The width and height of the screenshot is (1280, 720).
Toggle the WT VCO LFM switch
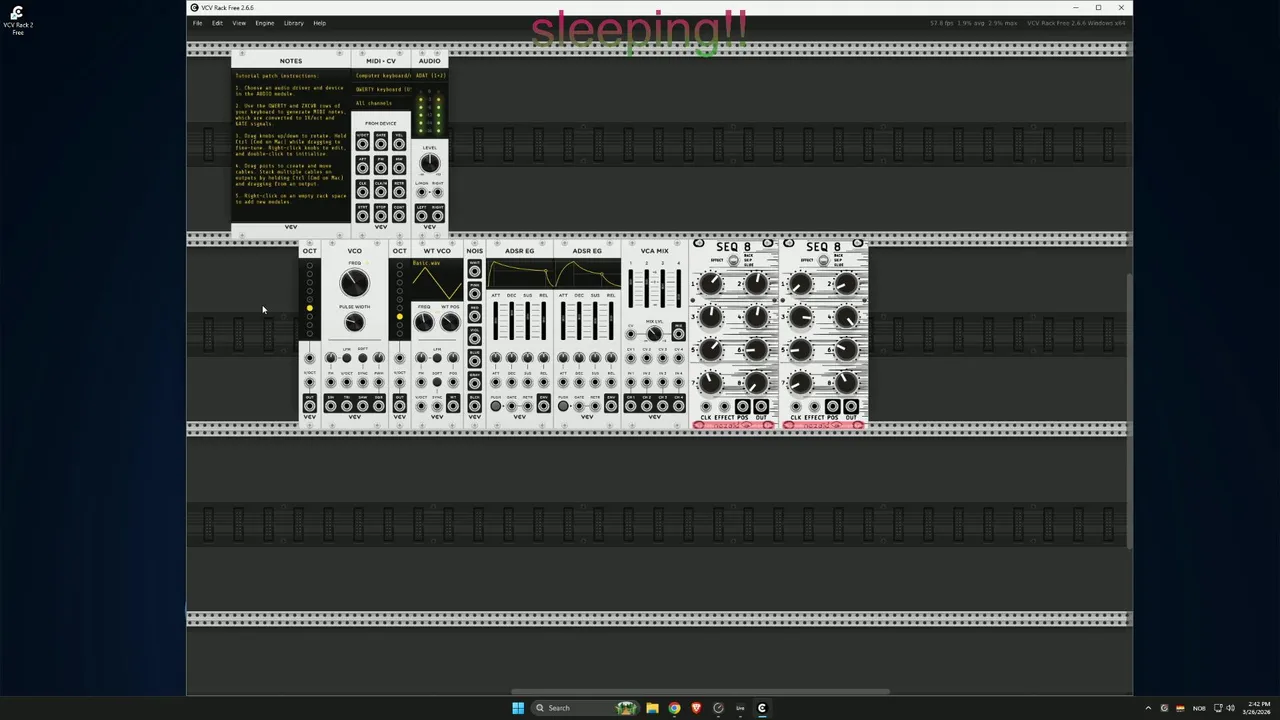point(437,358)
